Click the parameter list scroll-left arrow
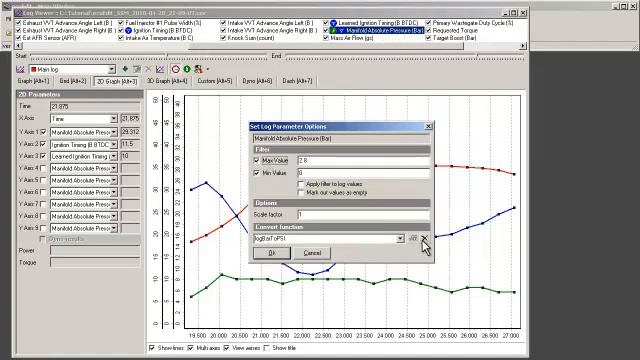640x360 pixels. (18, 46)
